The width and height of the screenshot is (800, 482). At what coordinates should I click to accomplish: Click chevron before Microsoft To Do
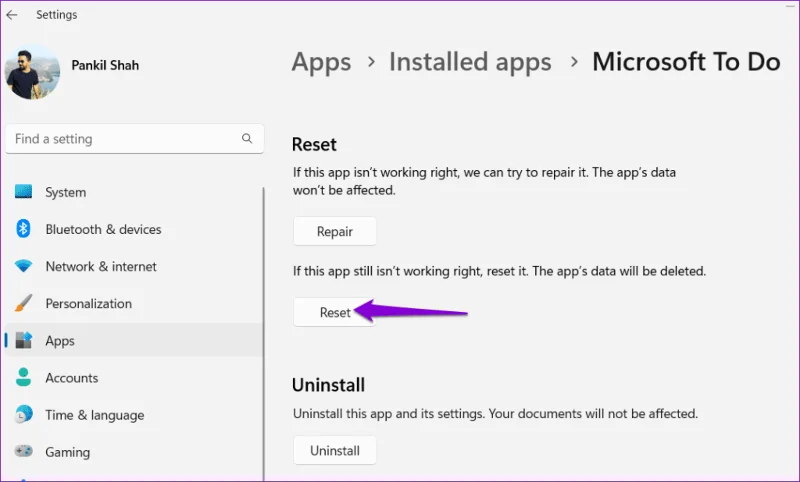[x=574, y=62]
